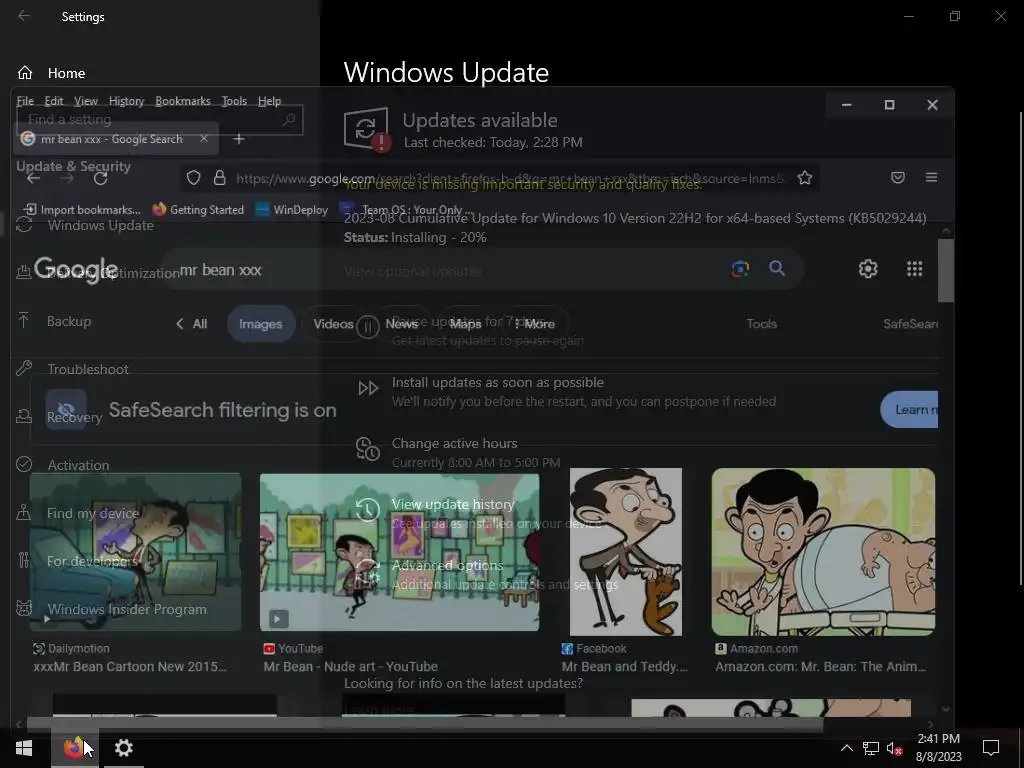This screenshot has width=1024, height=768.
Task: Click Firefox reload page button
Action: 100,178
